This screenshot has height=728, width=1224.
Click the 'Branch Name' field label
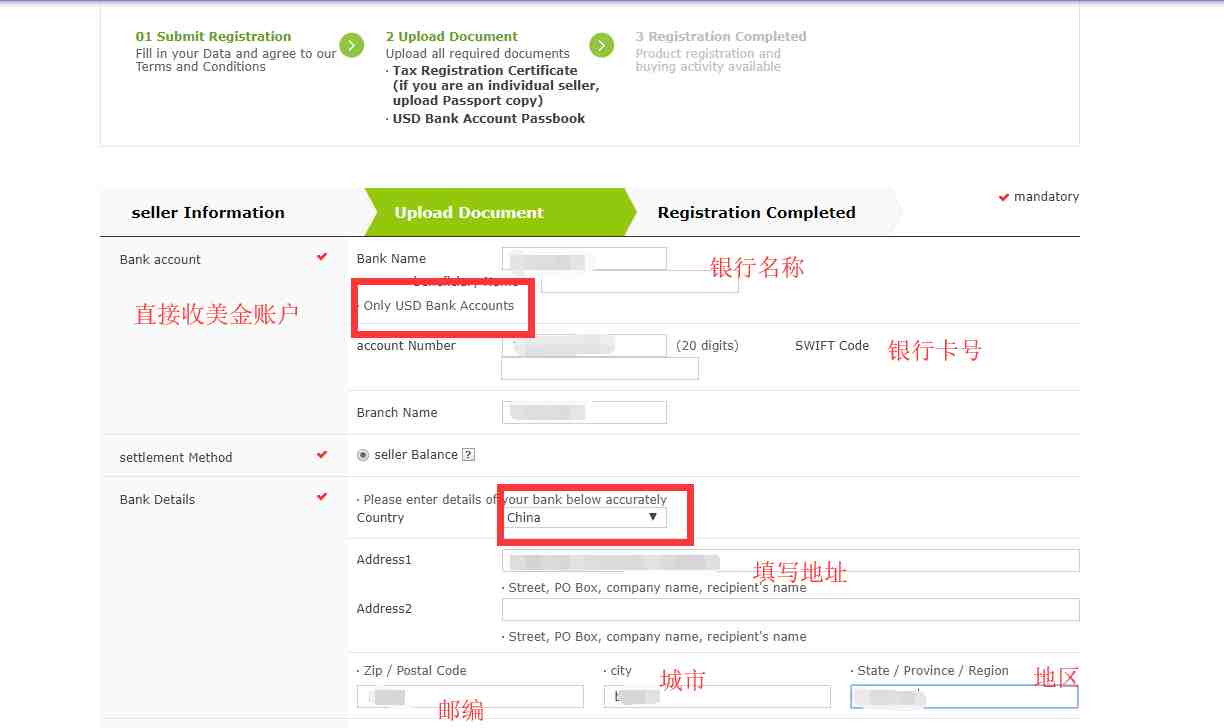click(397, 412)
